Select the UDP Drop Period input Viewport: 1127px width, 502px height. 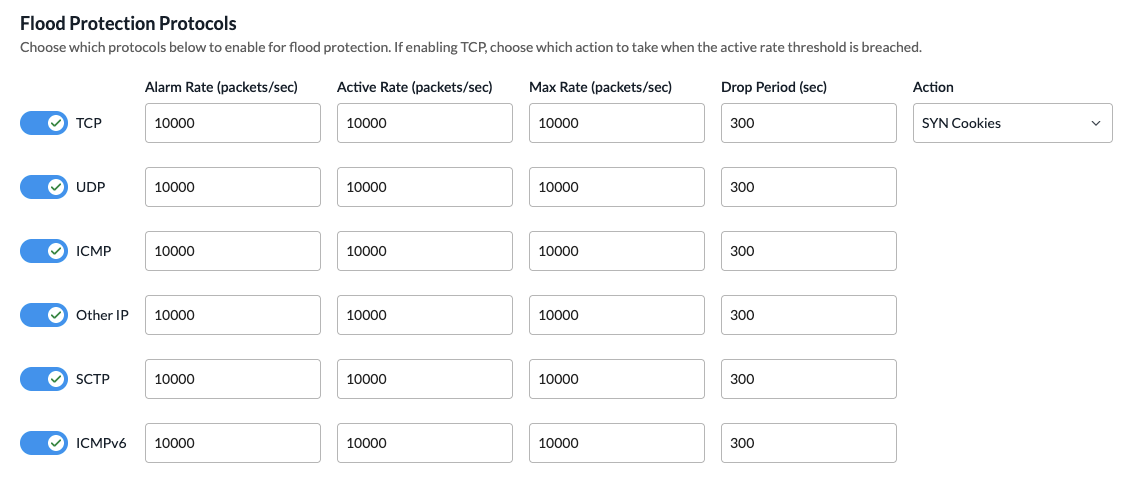click(809, 187)
